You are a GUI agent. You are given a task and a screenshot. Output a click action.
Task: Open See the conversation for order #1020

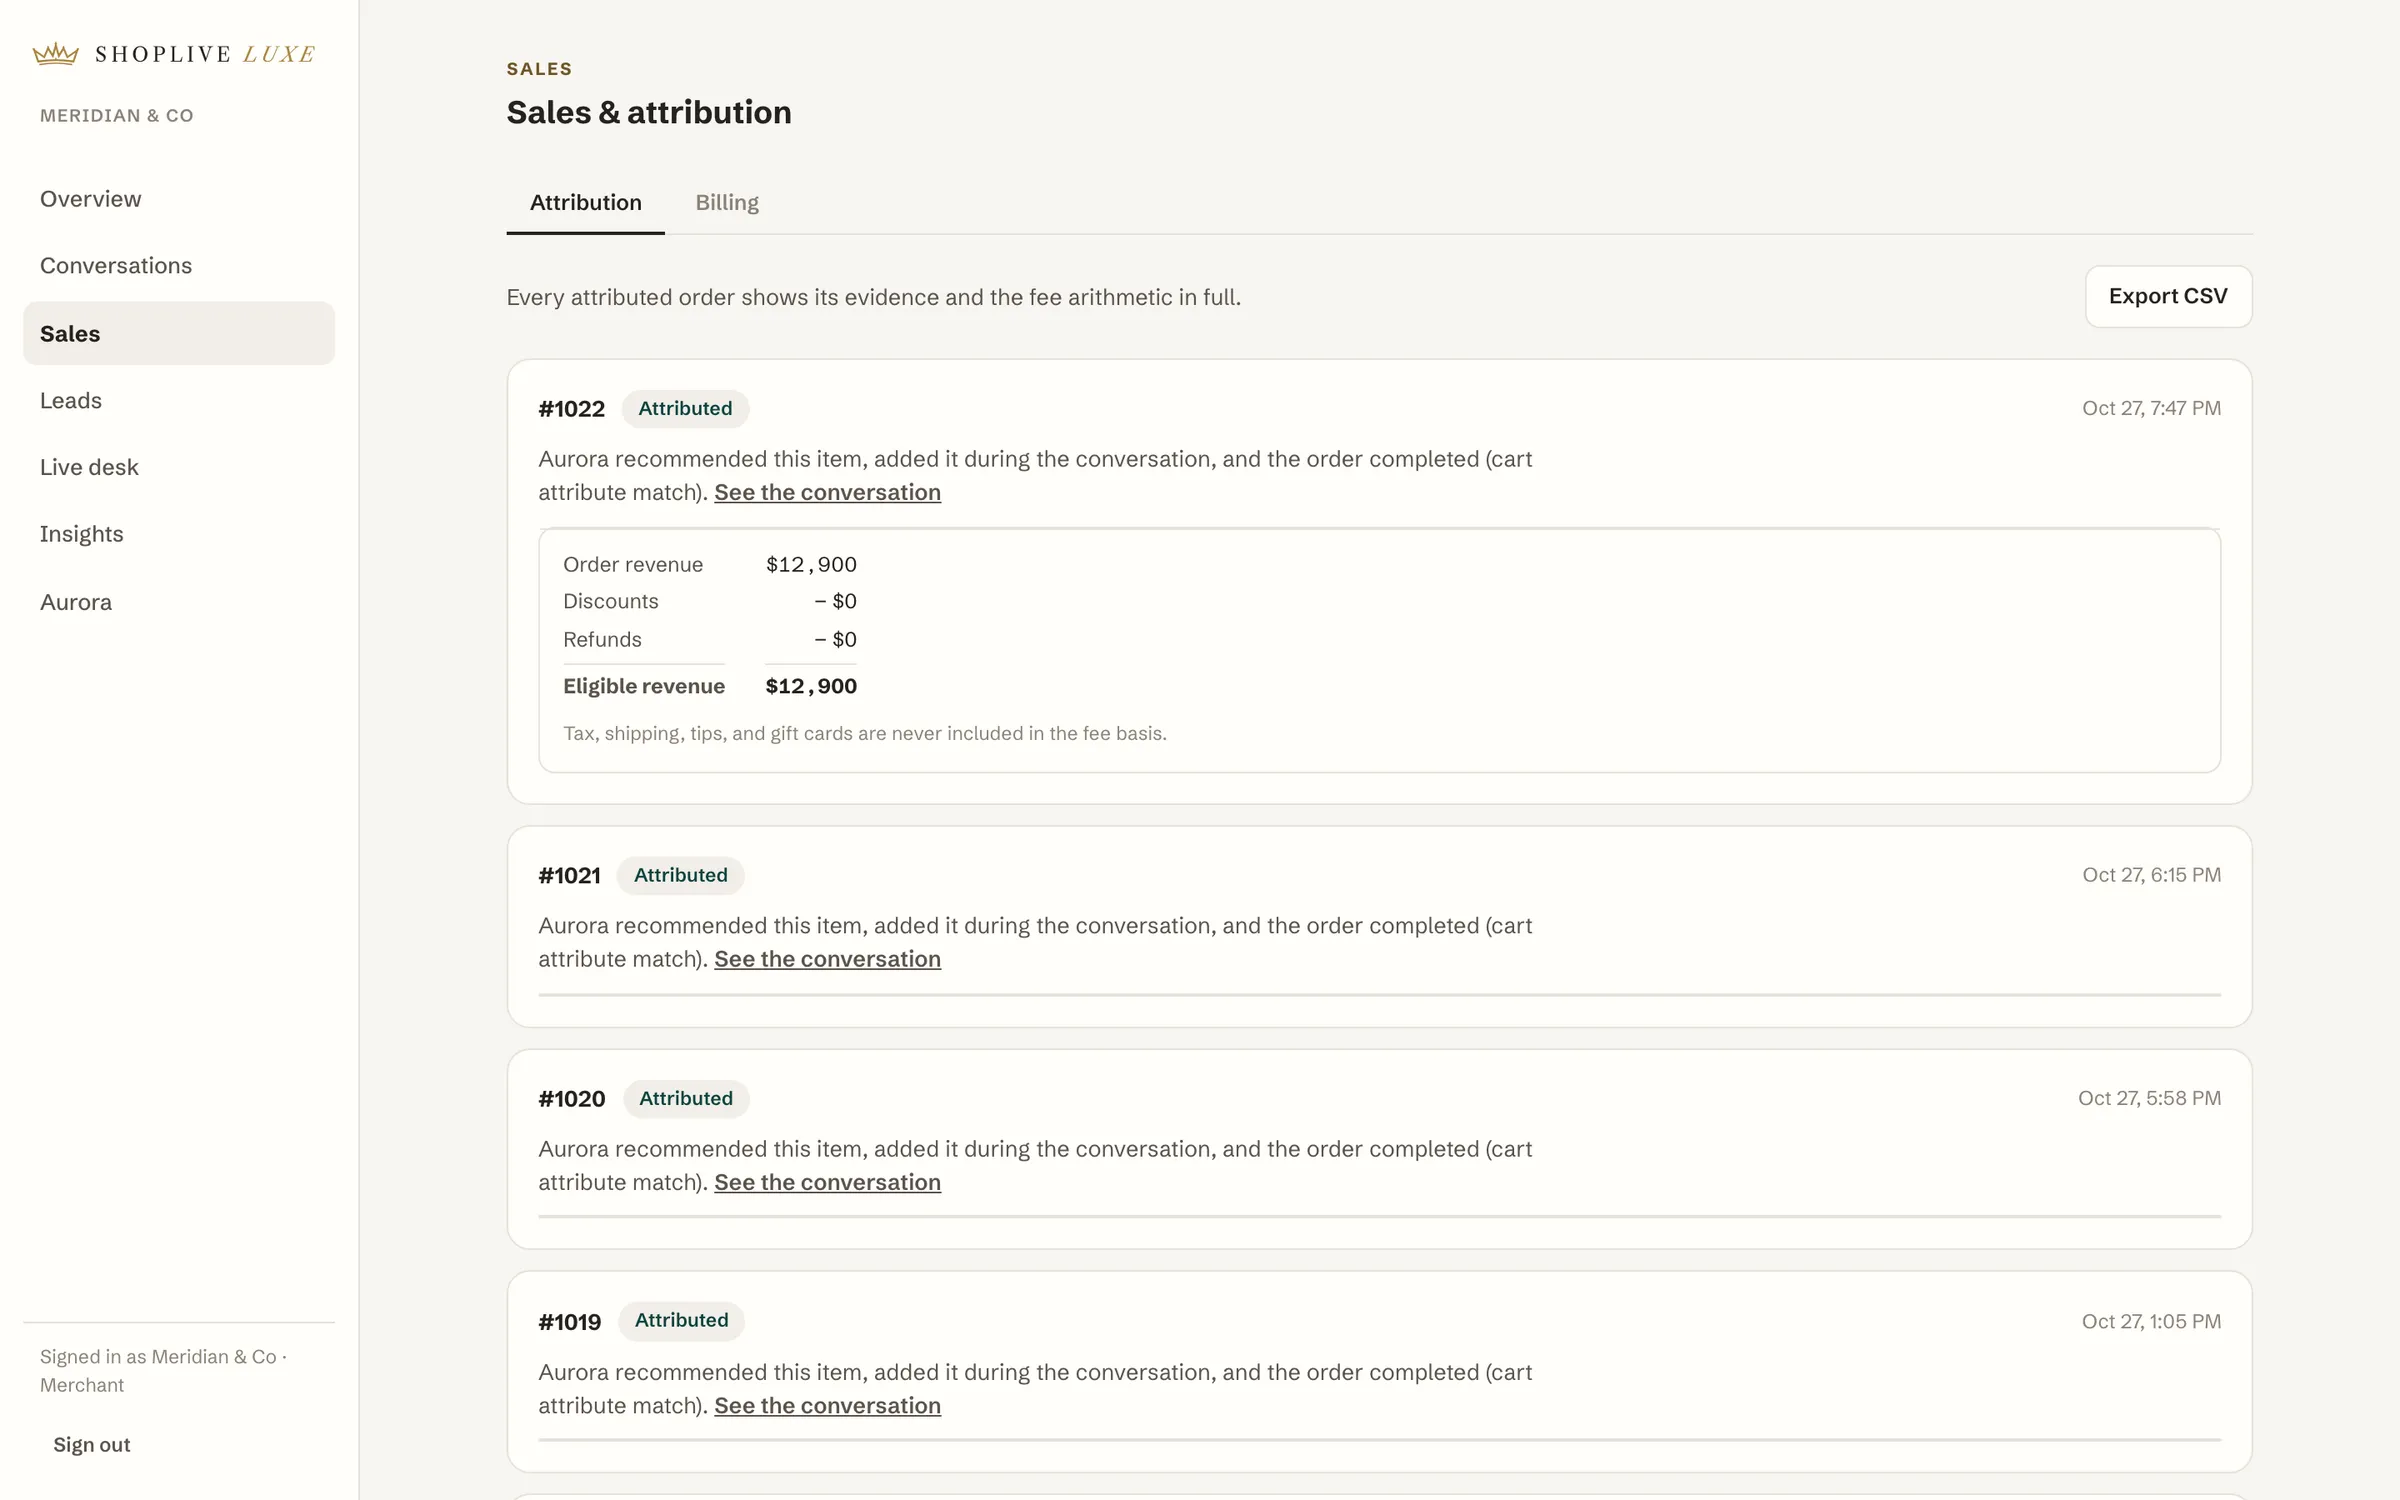pyautogui.click(x=827, y=1182)
